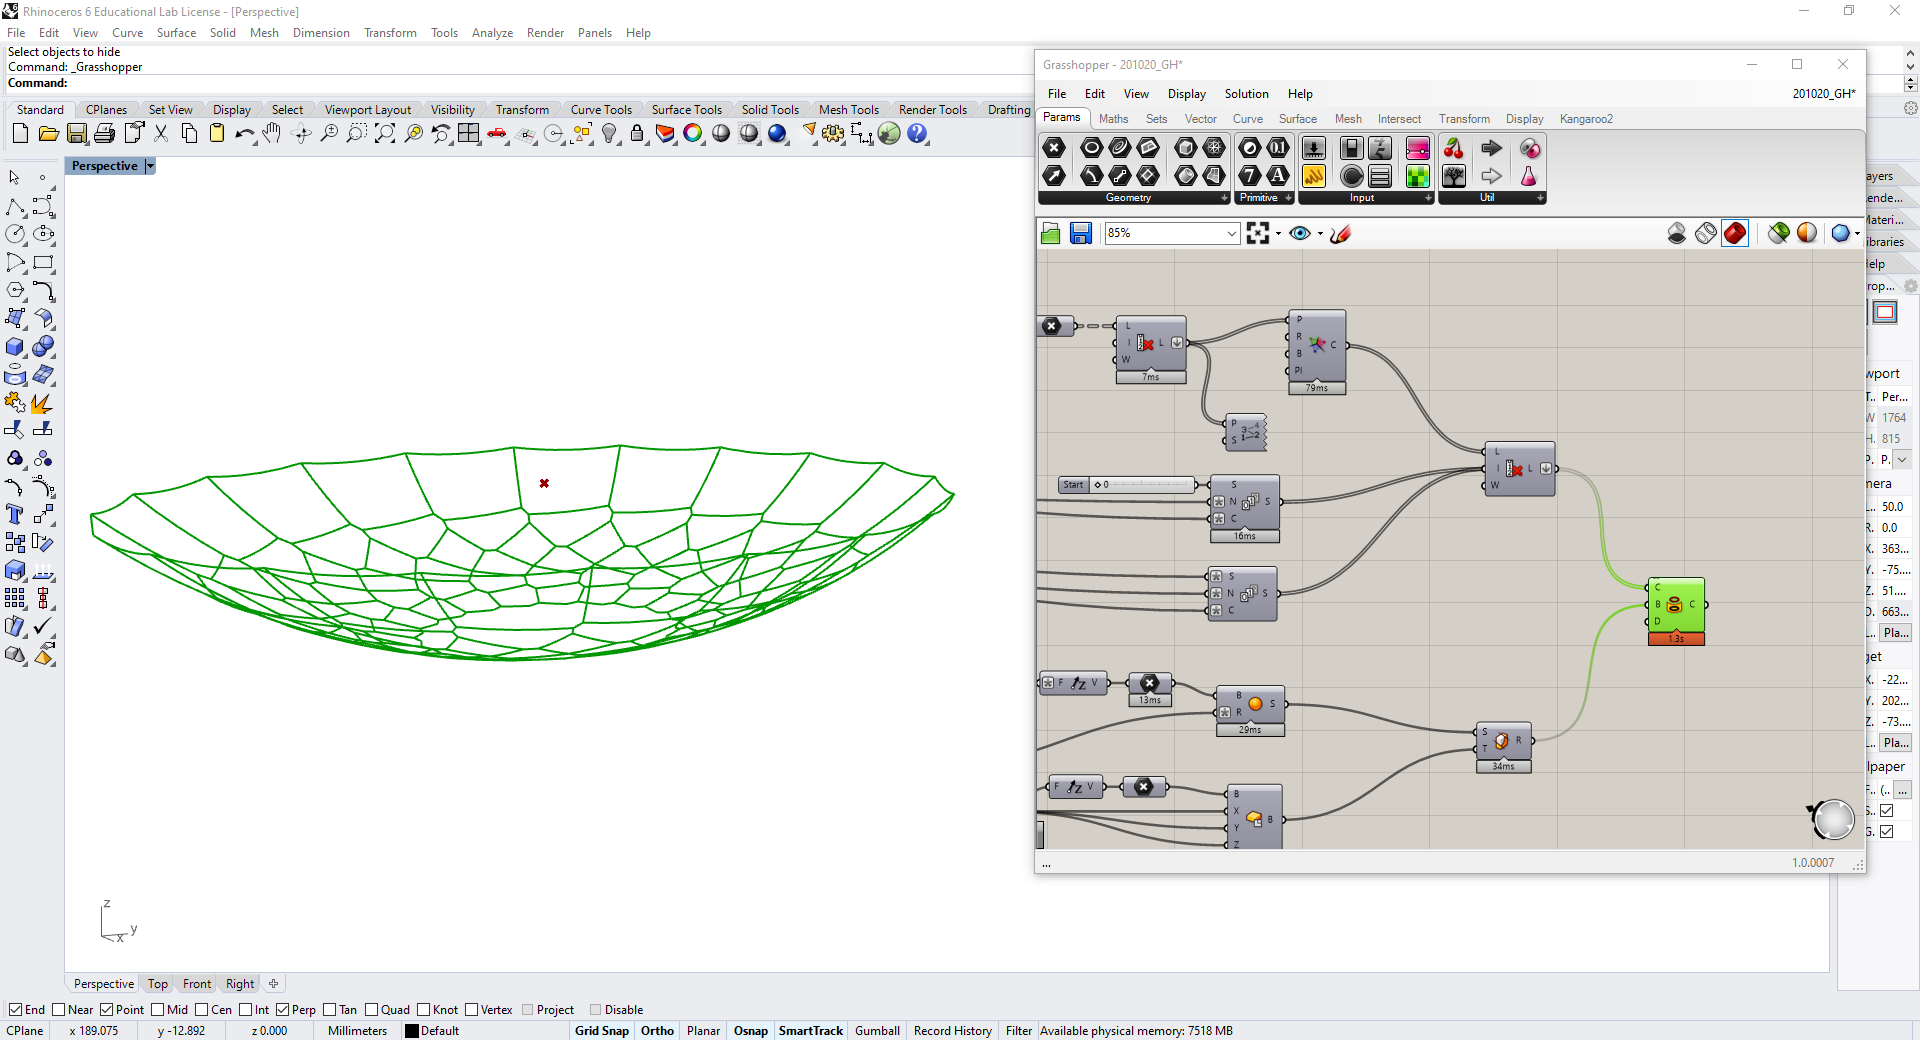Viewport: 1920px width, 1040px height.
Task: Toggle Ortho in status bar
Action: (657, 1031)
